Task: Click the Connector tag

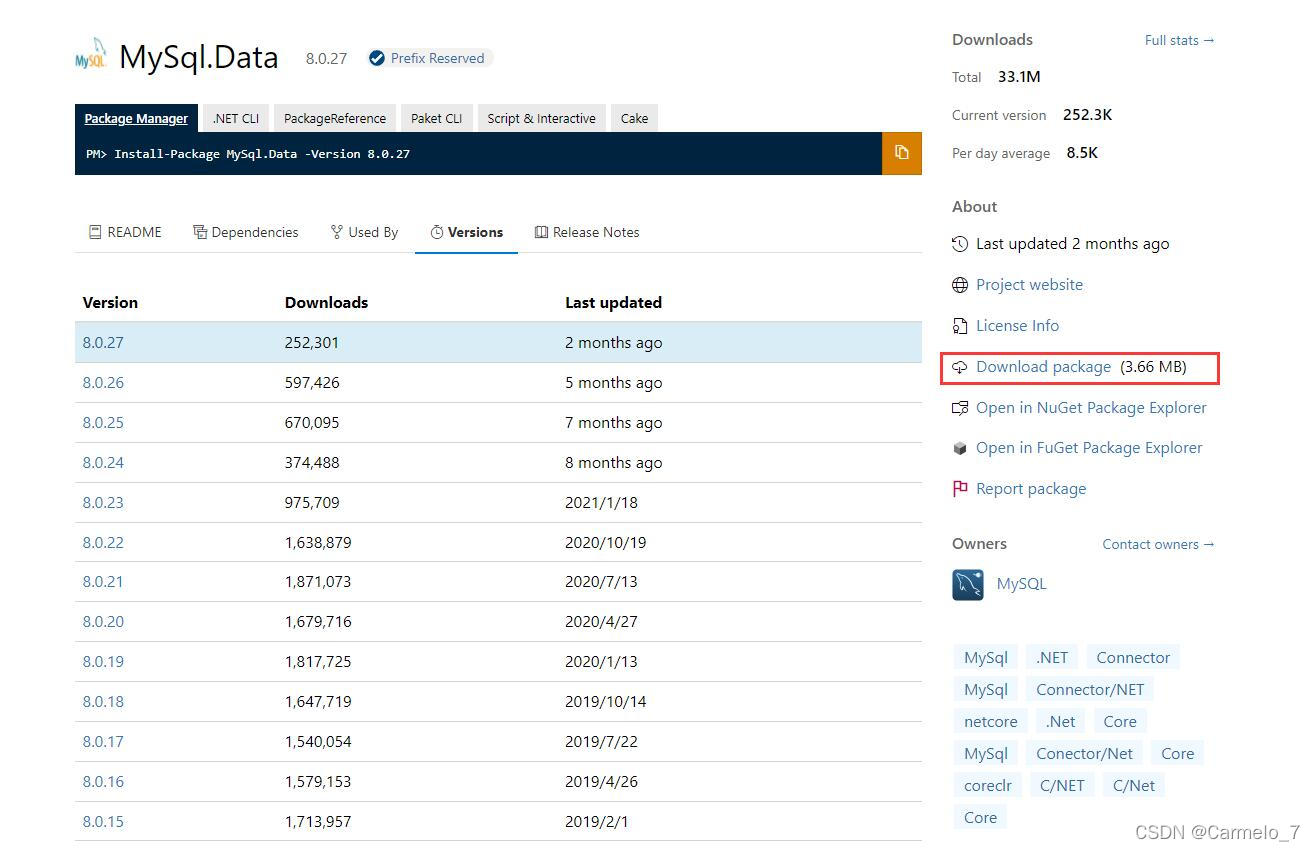Action: (1133, 657)
